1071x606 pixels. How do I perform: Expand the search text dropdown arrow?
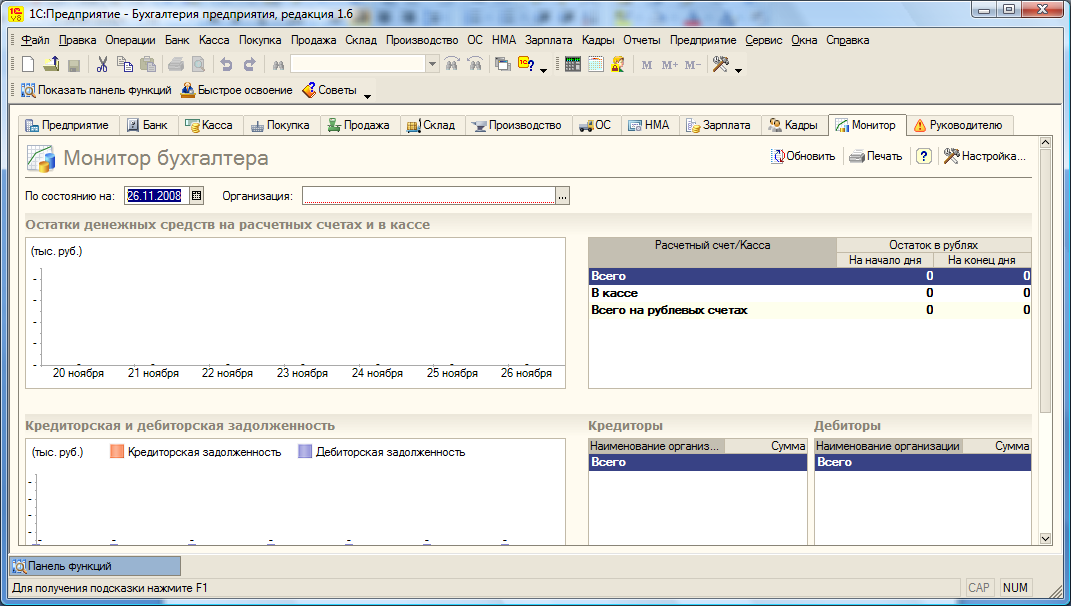(432, 64)
